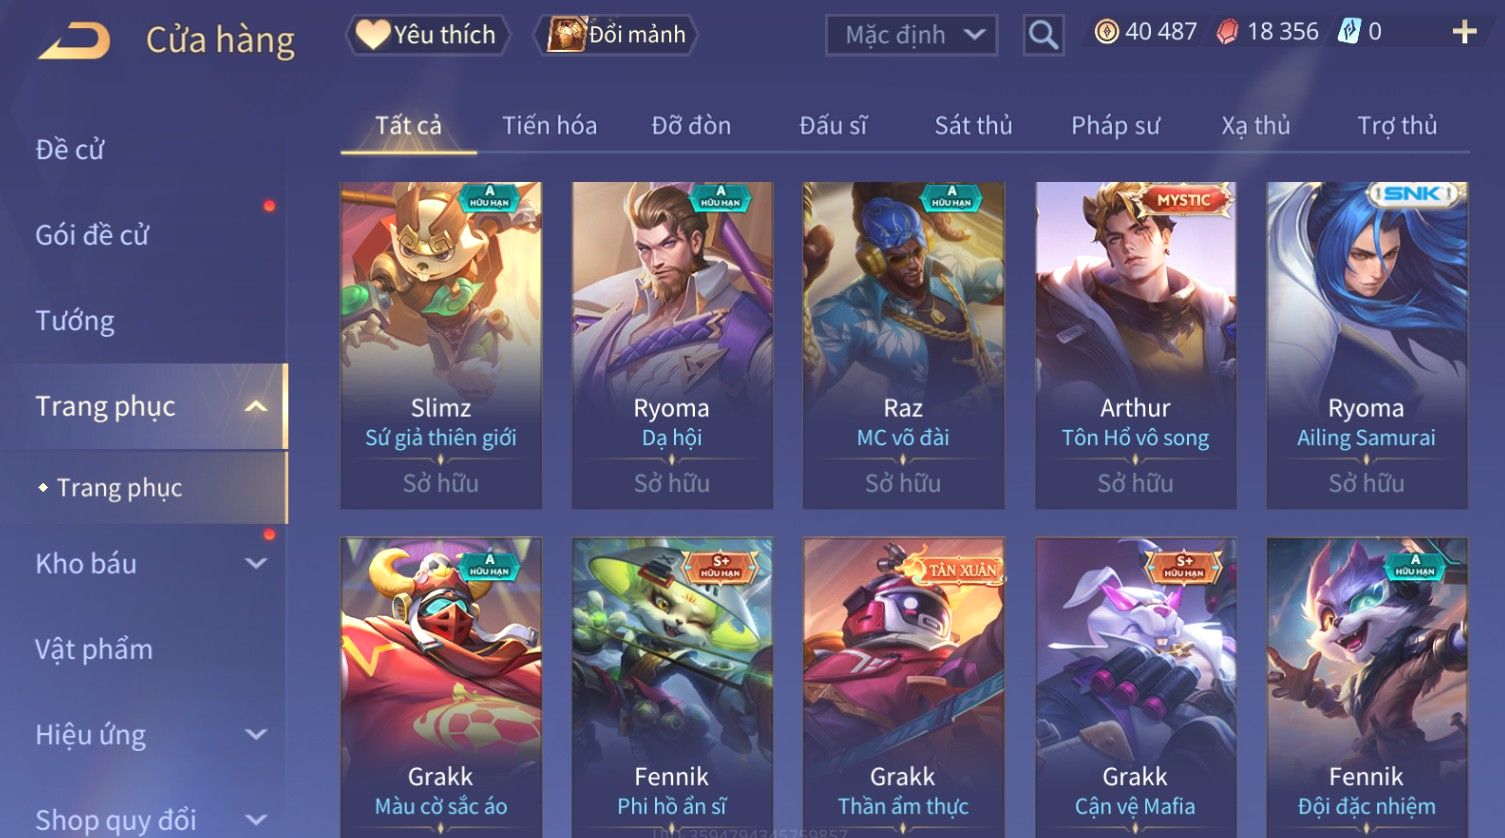Click the red ruby currency icon
This screenshot has height=838, width=1505.
click(1227, 33)
